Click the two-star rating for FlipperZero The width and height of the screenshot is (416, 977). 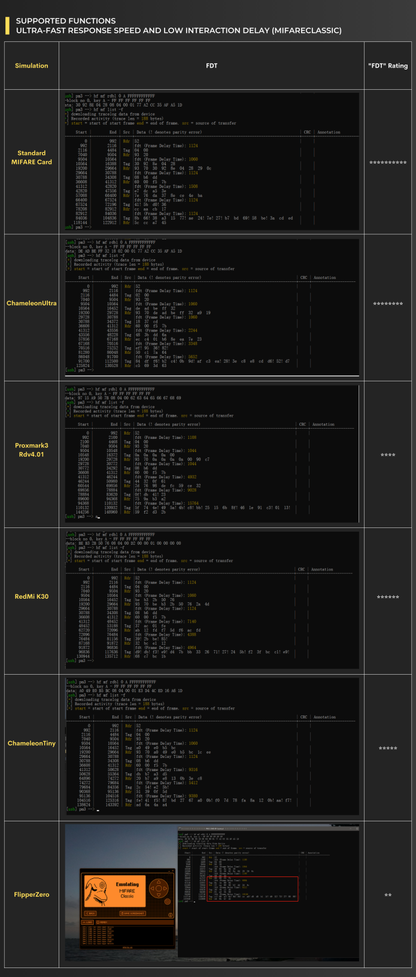click(x=388, y=895)
